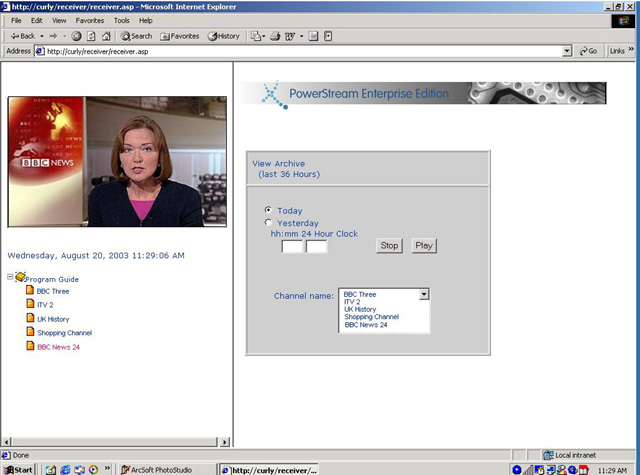Open the Edit menu

click(x=36, y=20)
